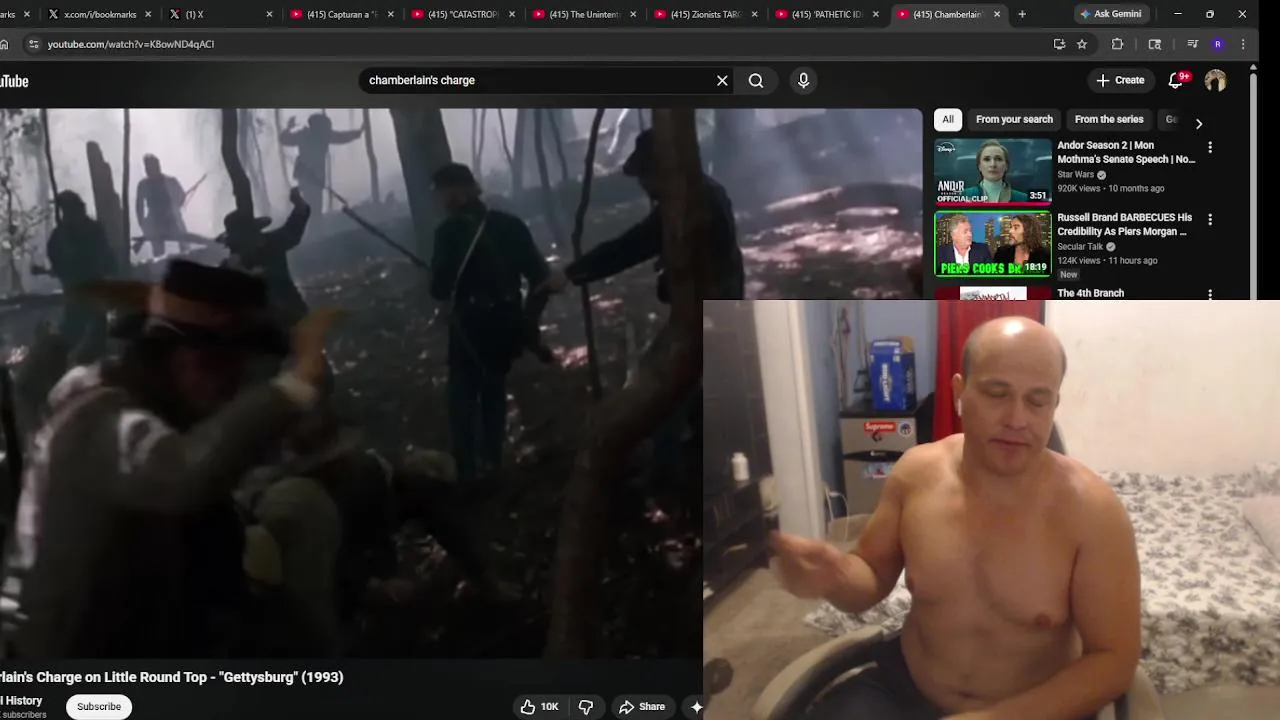Open 'Andor Season 2 | Mon Mothma's' video title
This screenshot has width=1280, height=720.
point(1126,152)
